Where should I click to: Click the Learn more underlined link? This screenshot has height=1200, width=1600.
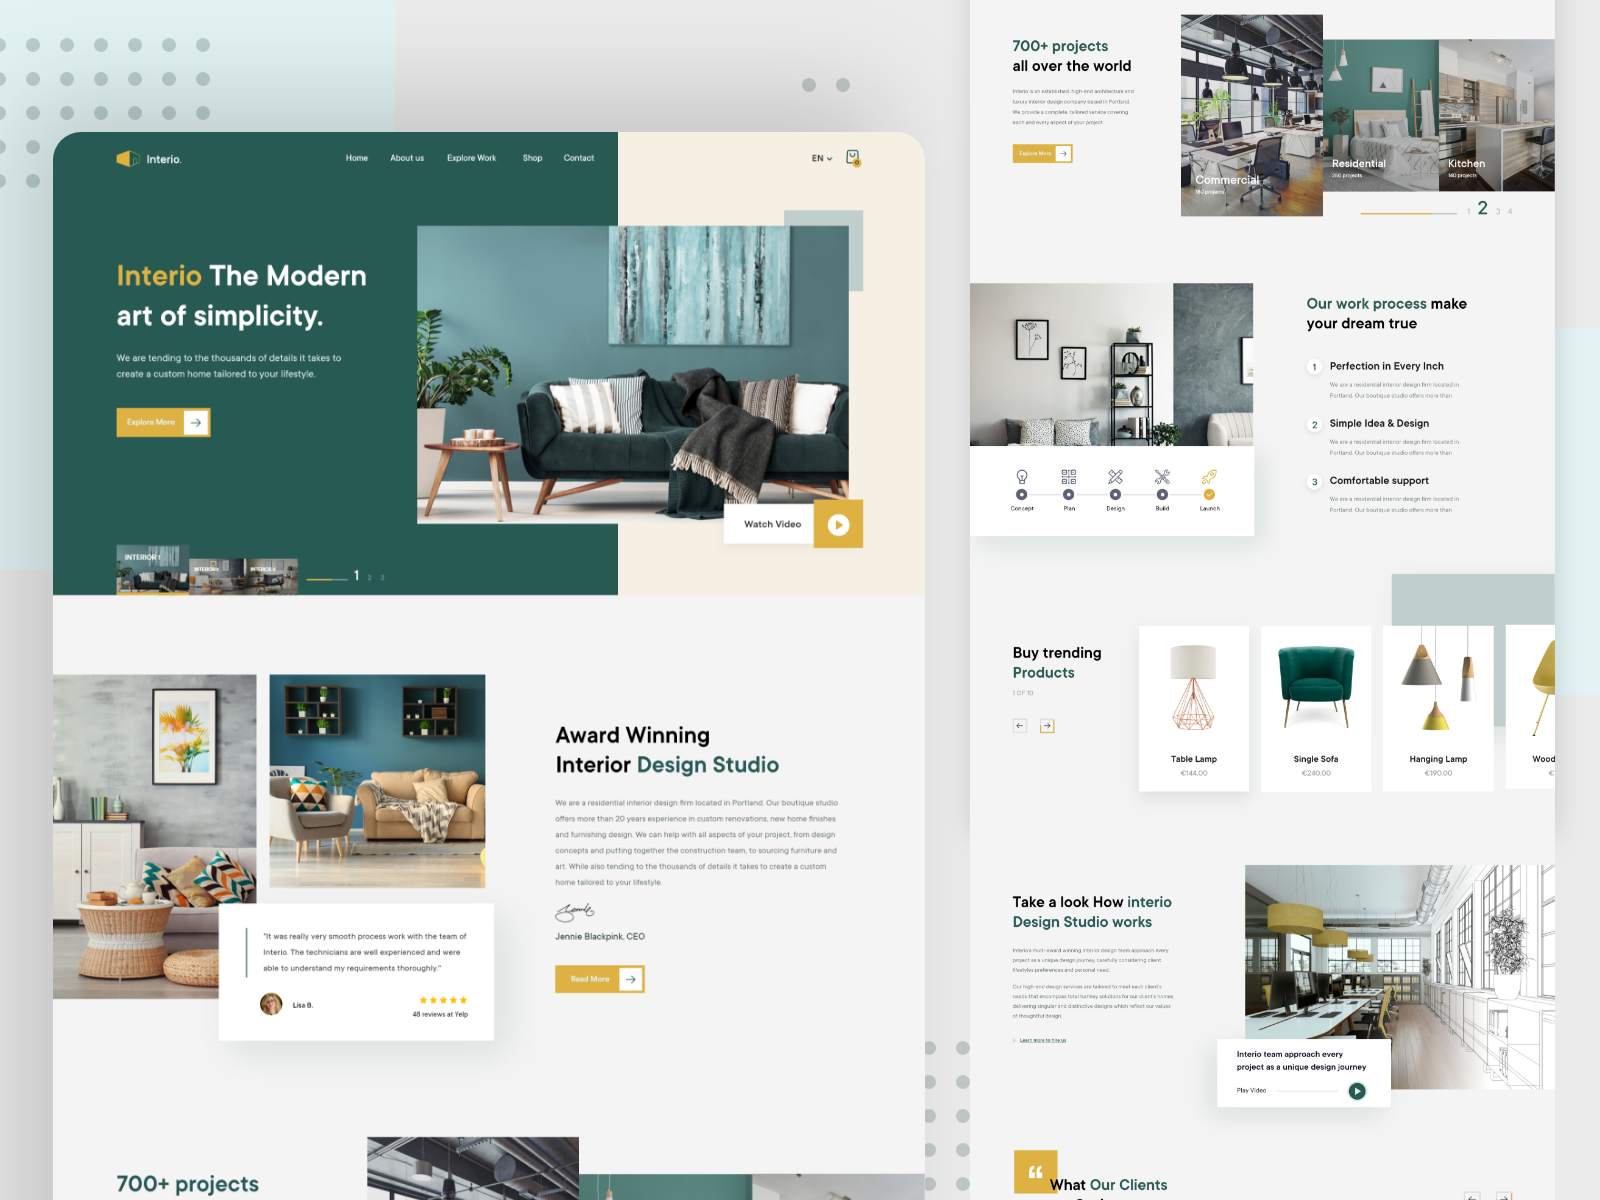tap(1042, 1040)
